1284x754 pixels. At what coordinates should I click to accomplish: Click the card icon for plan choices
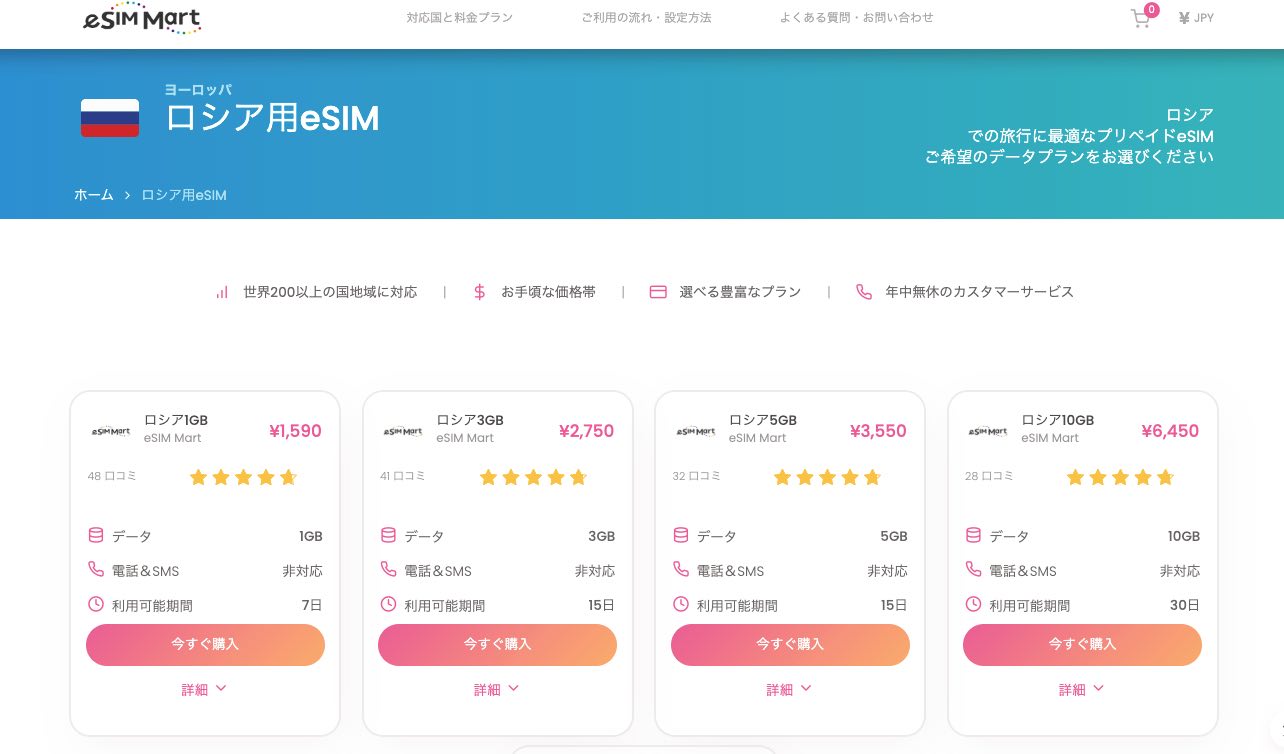point(658,292)
